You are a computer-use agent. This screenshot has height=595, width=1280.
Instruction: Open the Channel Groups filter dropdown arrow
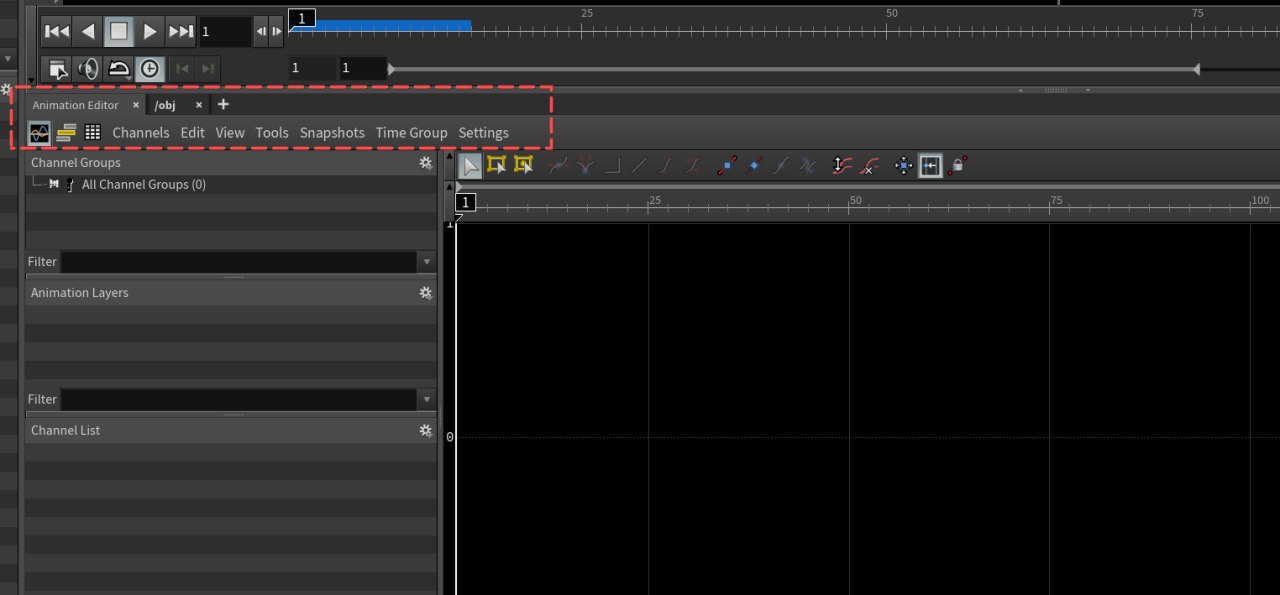click(427, 262)
